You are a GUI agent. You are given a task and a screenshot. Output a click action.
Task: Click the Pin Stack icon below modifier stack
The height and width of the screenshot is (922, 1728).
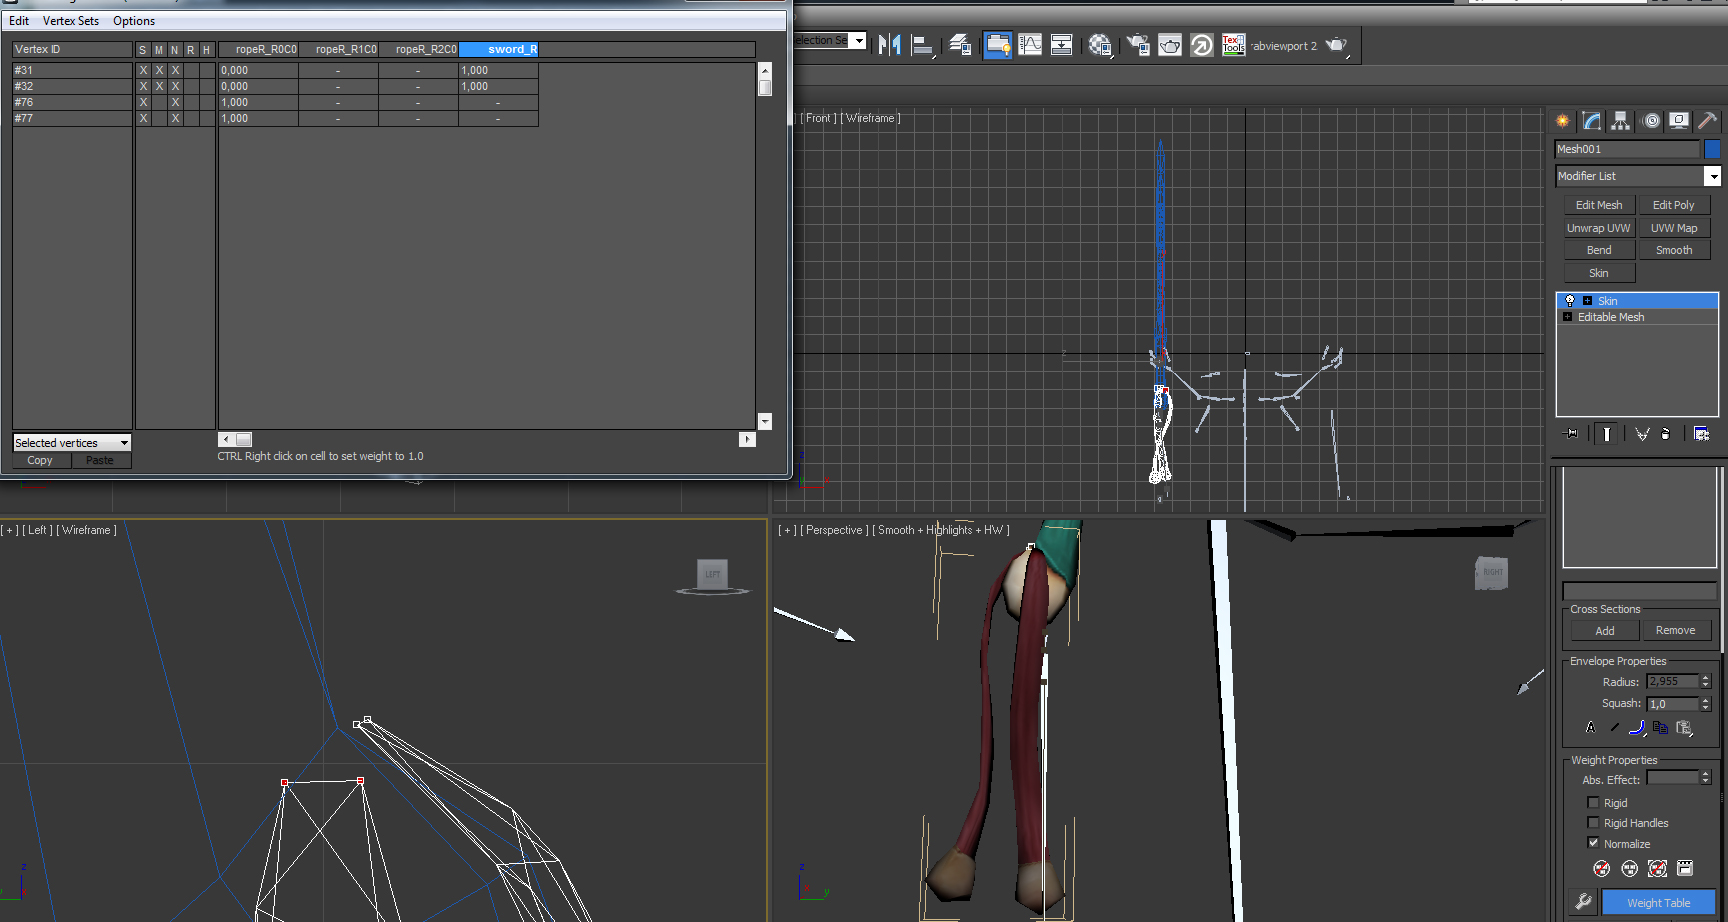[1572, 434]
